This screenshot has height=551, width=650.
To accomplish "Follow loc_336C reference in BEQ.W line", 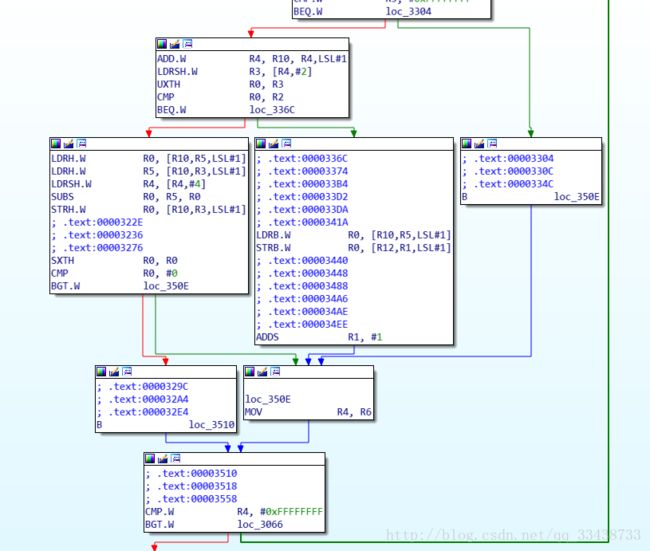I will pyautogui.click(x=272, y=110).
